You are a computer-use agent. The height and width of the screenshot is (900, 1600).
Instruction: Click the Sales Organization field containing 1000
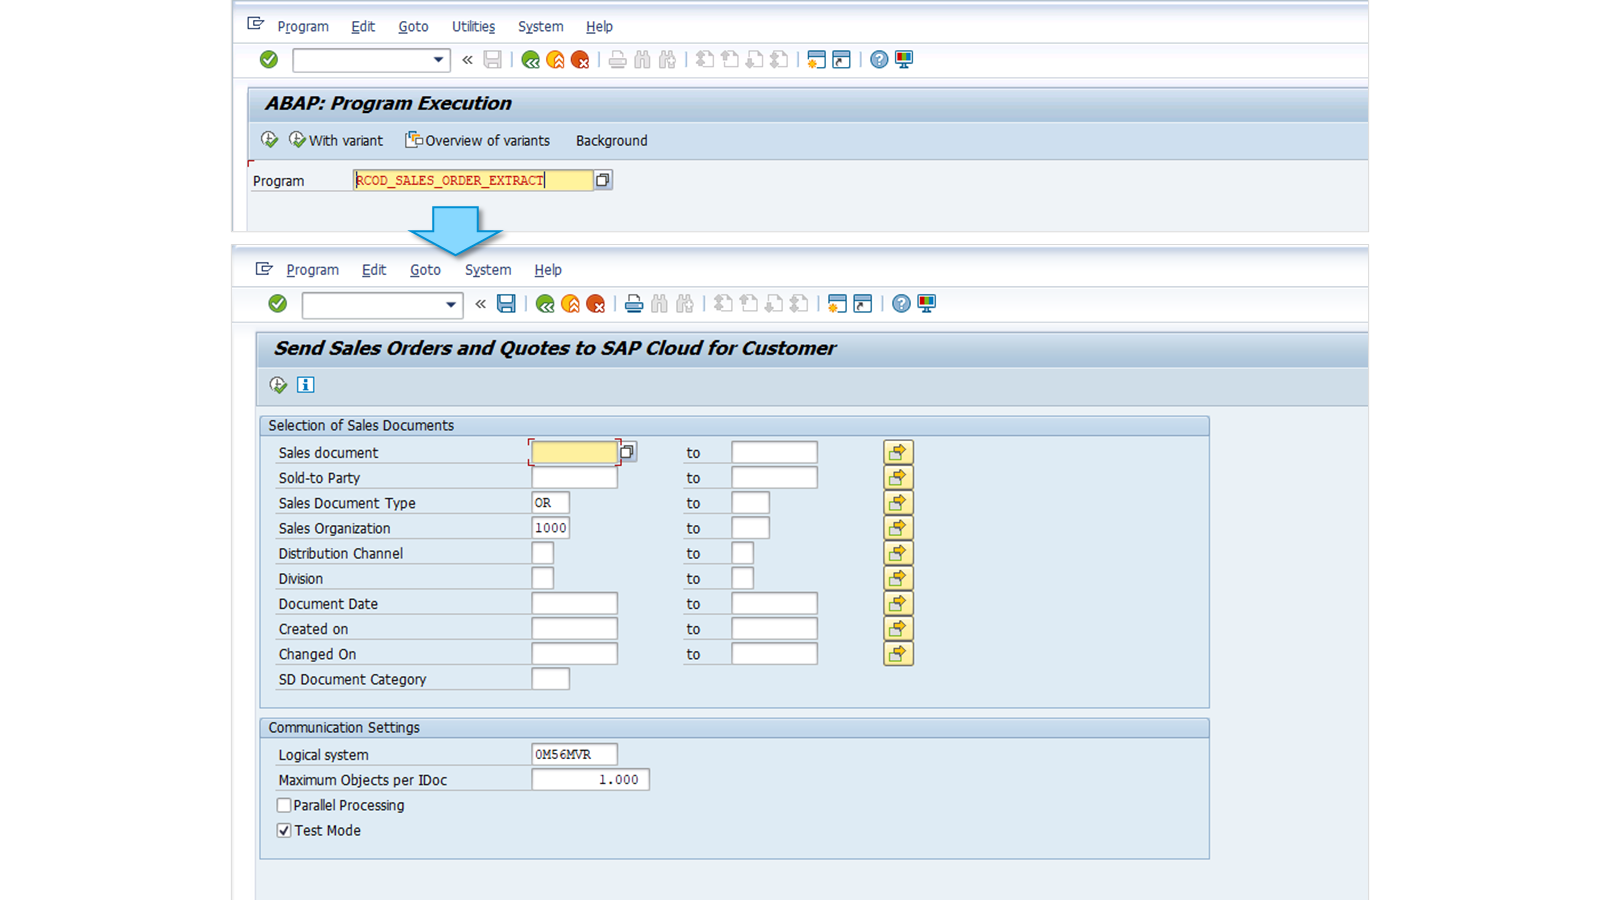(x=550, y=528)
